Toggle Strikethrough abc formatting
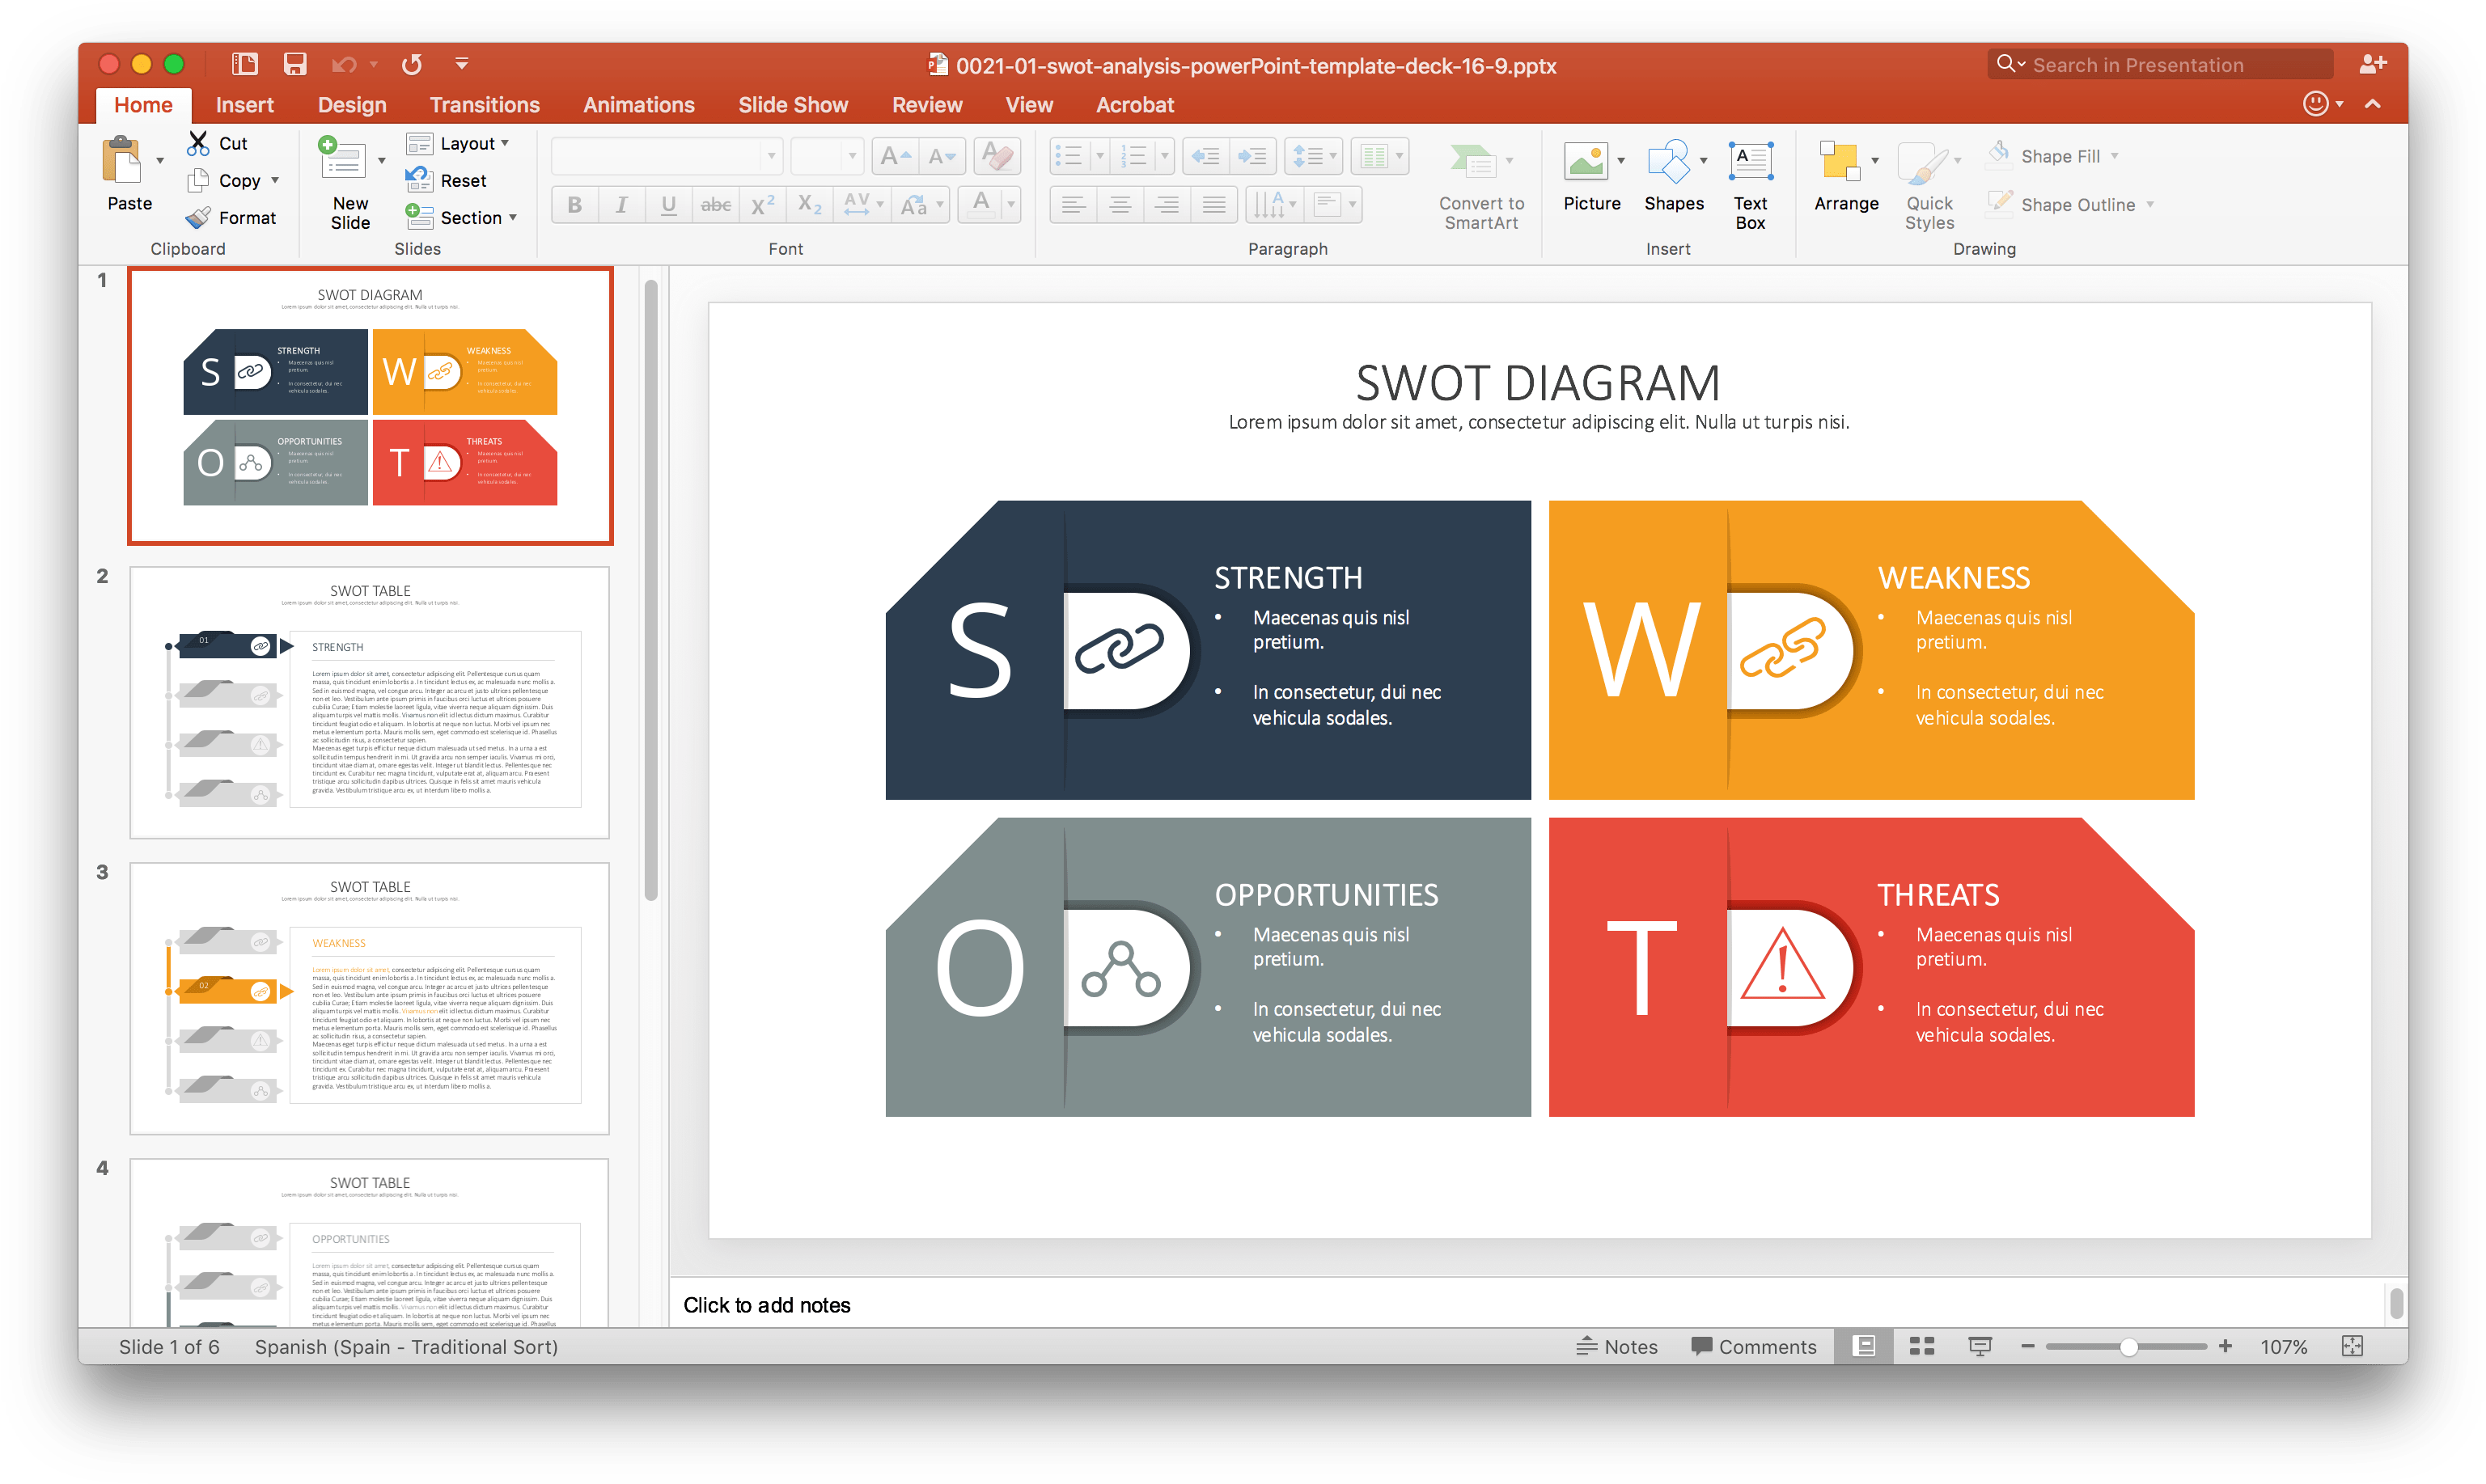The width and height of the screenshot is (2486, 1484). click(715, 205)
